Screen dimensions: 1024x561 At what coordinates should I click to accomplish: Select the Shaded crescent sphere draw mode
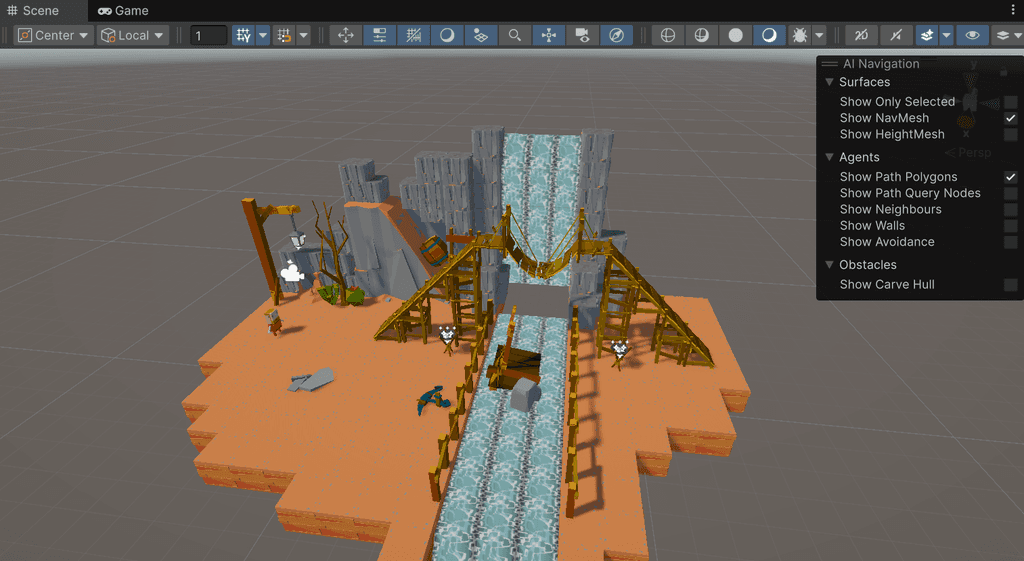click(x=769, y=35)
